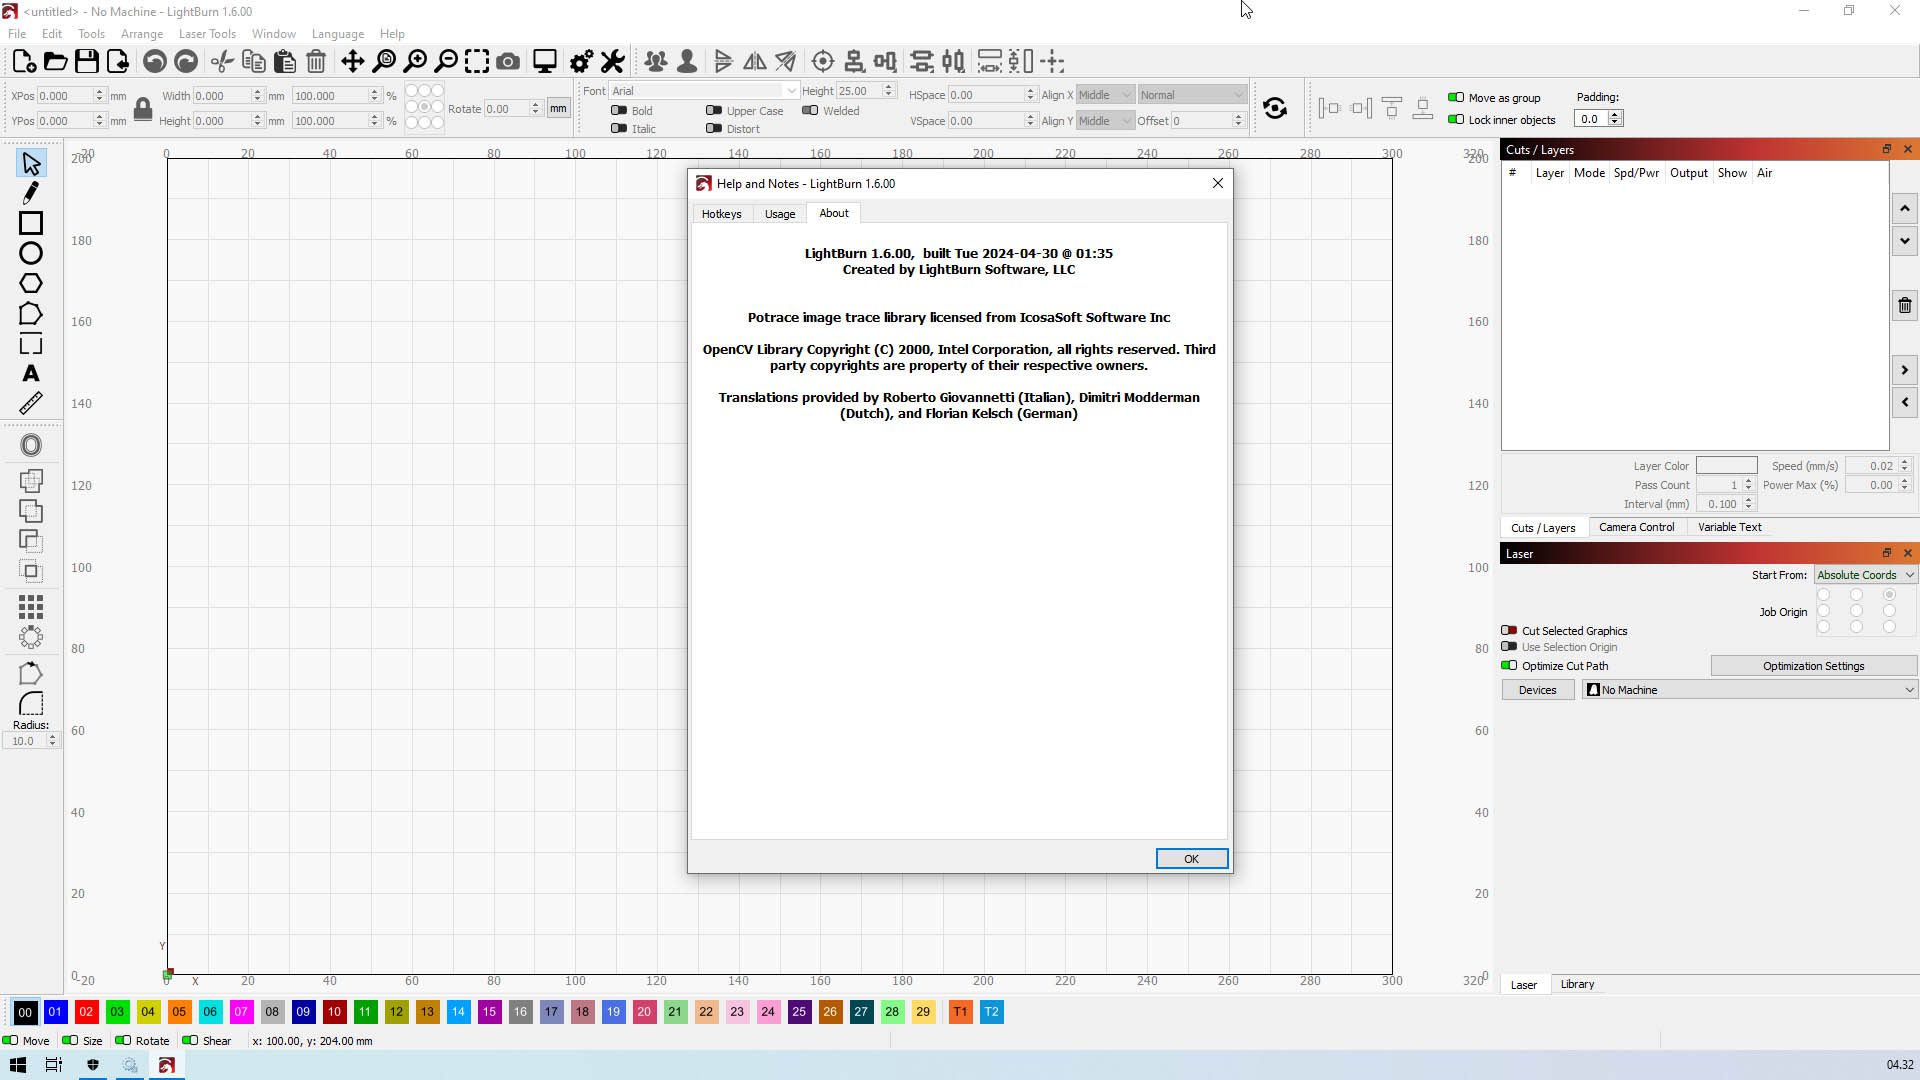Select the arrow Selection tool

click(x=31, y=163)
